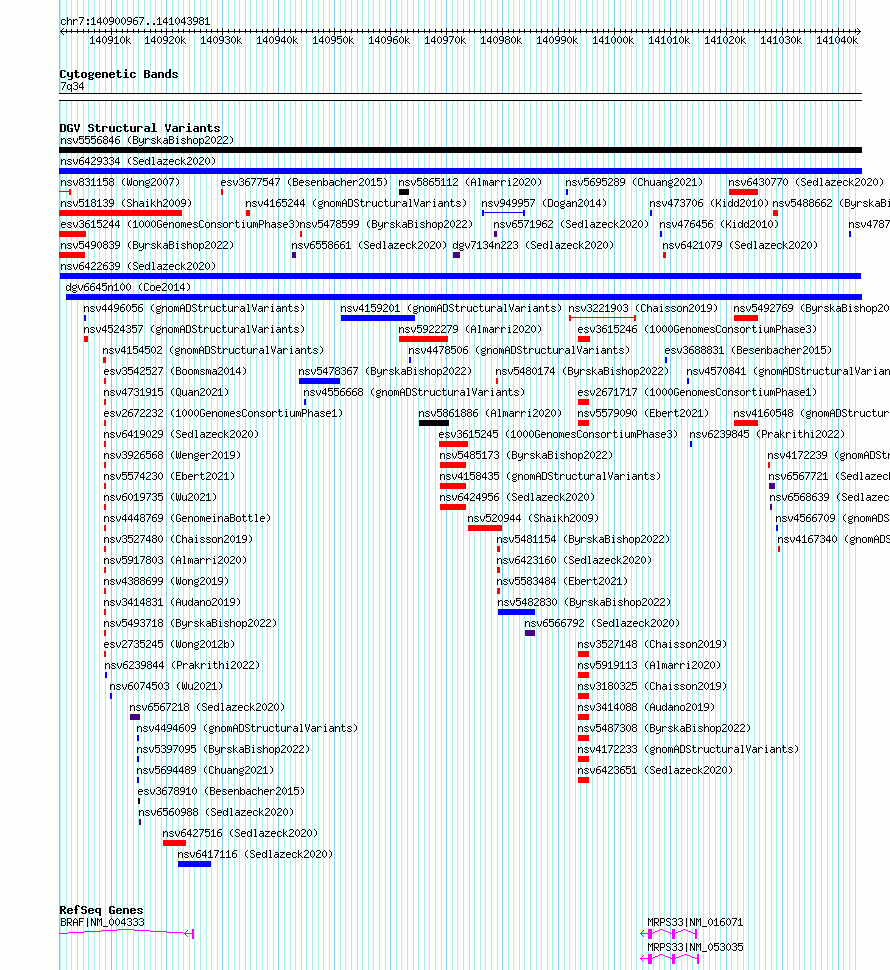Click nsv949957 (Dogan2014) blue span glyph
Viewport: 890px width, 970px height.
tap(503, 213)
